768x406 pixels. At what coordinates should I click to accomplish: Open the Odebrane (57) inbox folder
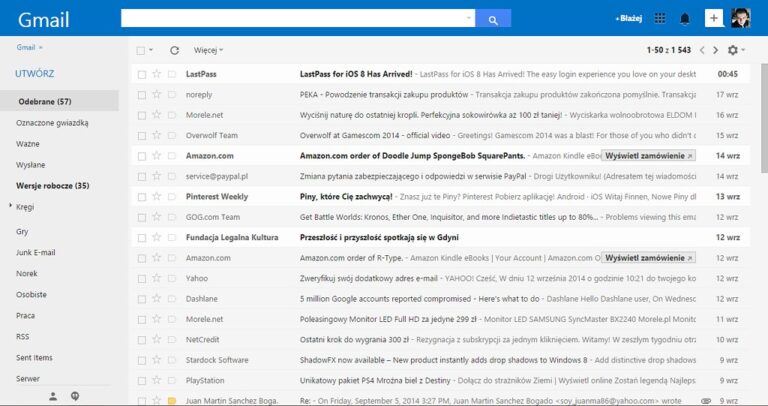click(x=45, y=101)
